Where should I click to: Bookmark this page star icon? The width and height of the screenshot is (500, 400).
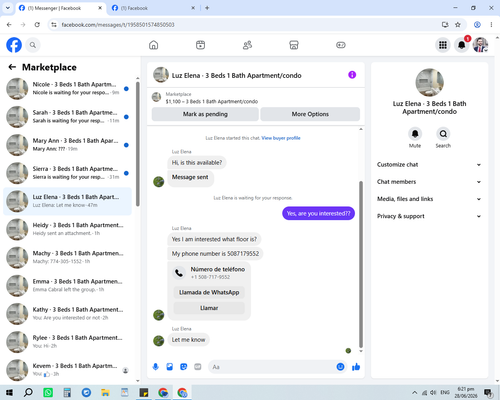458,25
